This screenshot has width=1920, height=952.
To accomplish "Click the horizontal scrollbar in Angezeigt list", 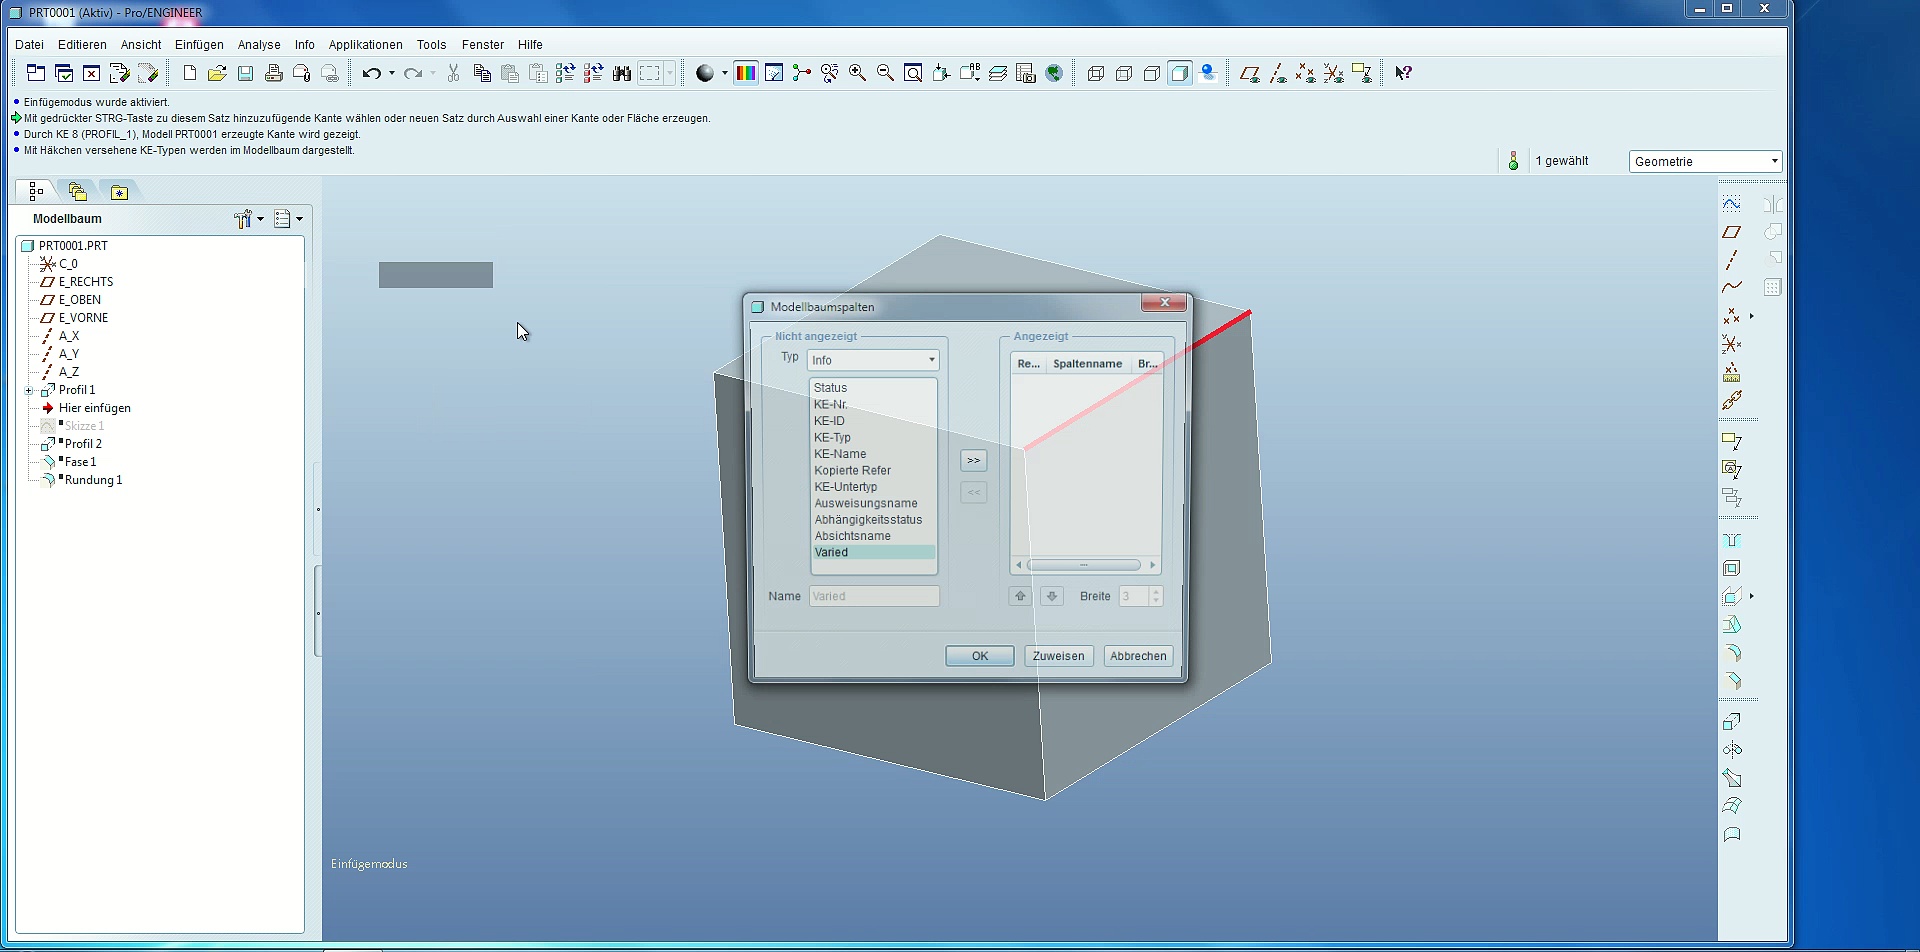I will [1084, 565].
